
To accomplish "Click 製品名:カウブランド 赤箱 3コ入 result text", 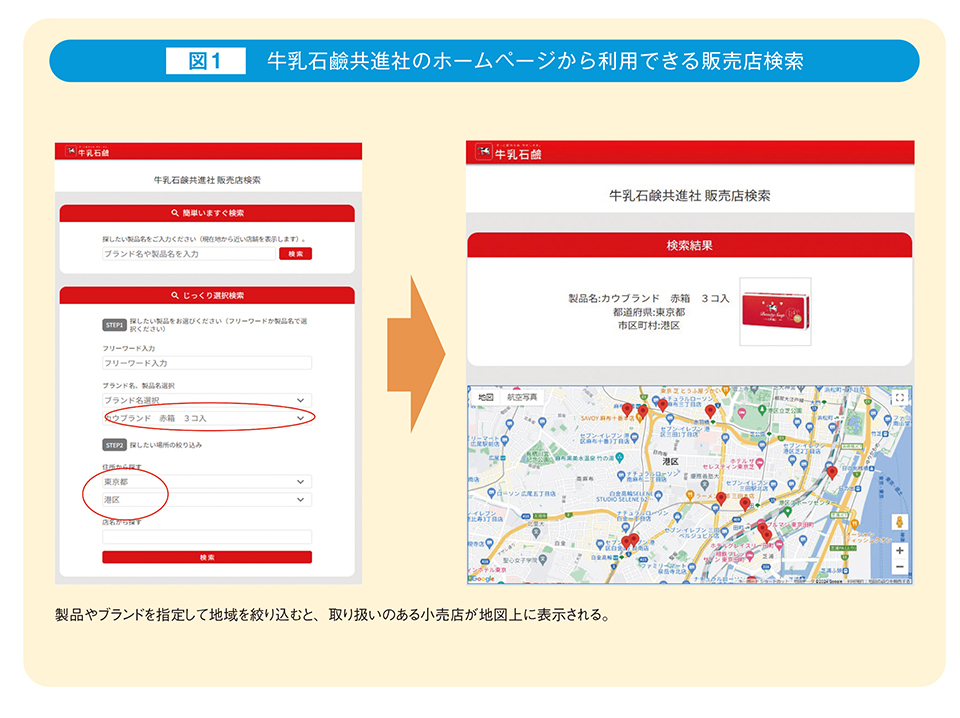I will tap(649, 298).
